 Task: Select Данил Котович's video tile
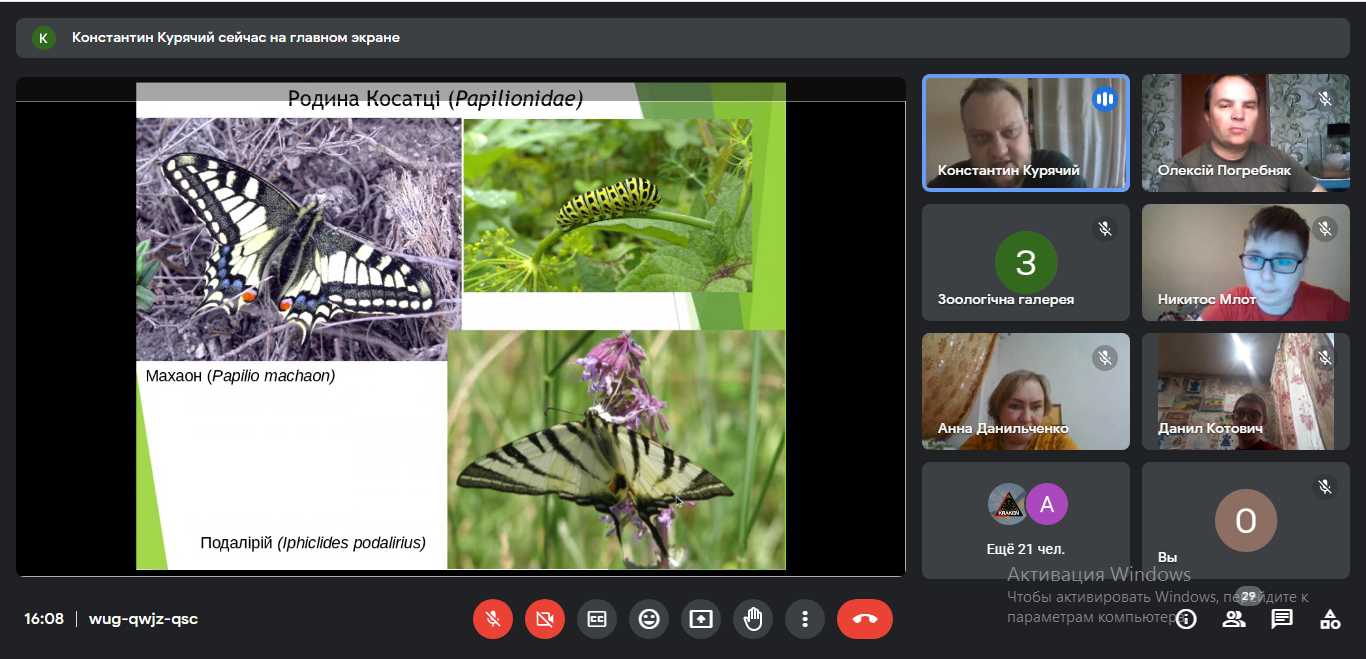tap(1246, 391)
